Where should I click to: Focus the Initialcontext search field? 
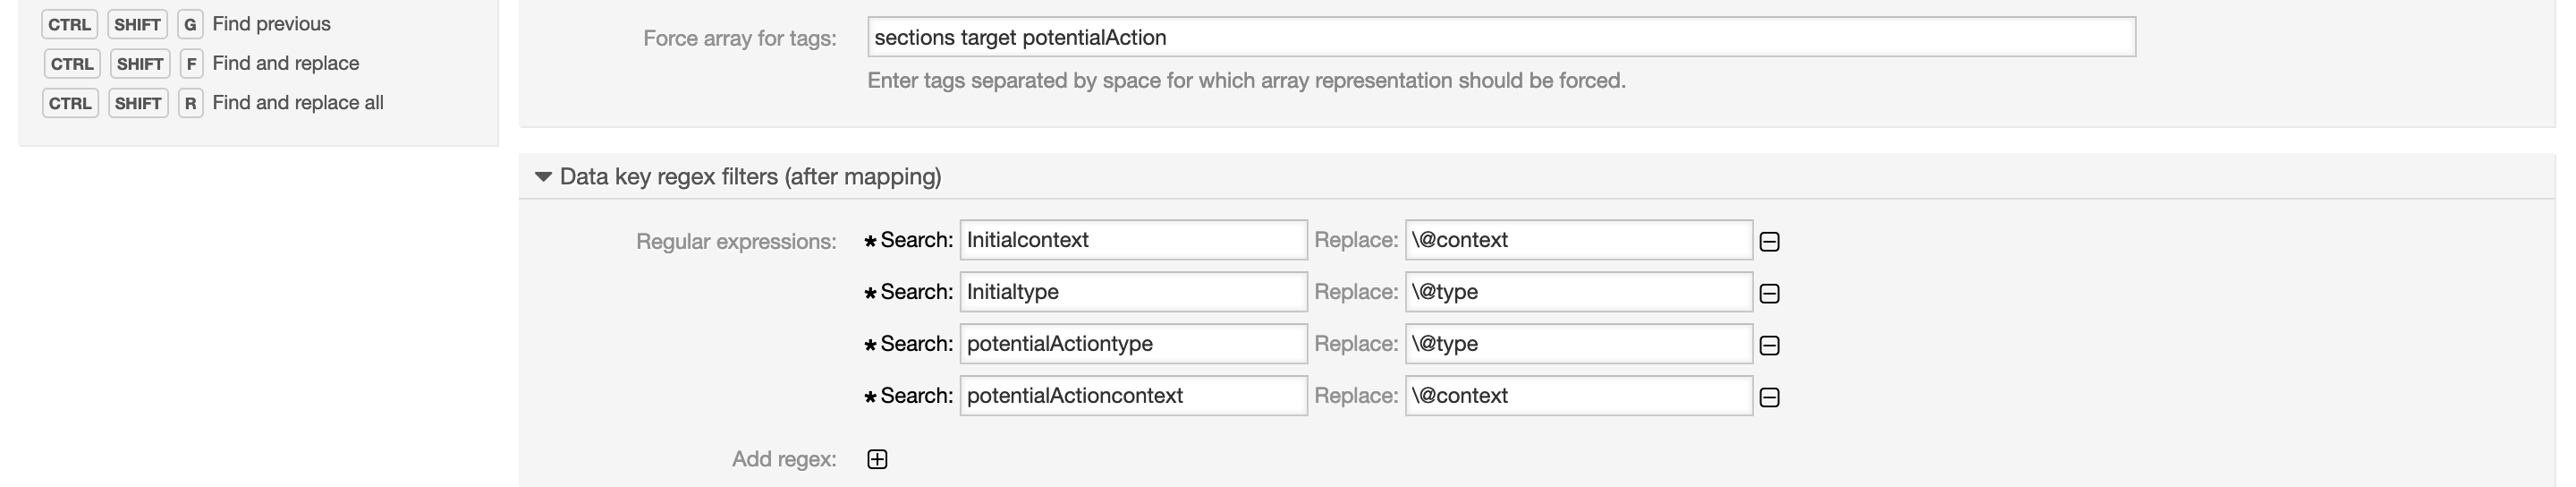tap(1133, 240)
